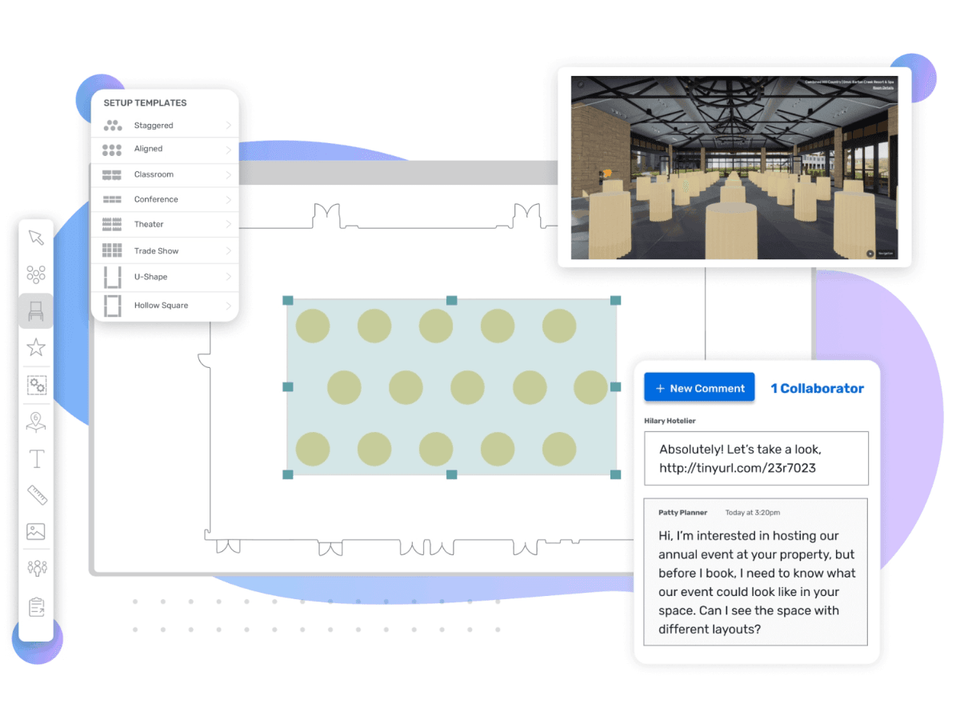The height and width of the screenshot is (720, 960).
Task: Open the 3D venue preview thumbnail
Action: pyautogui.click(x=734, y=167)
